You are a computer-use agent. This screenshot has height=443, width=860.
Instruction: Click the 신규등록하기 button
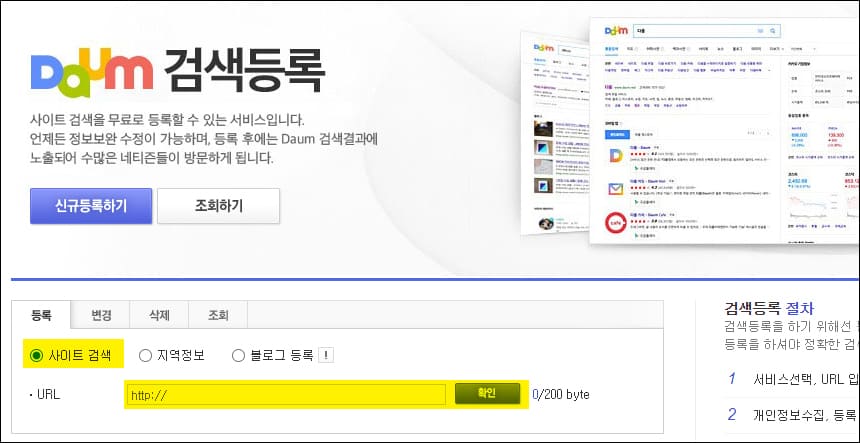[x=91, y=206]
